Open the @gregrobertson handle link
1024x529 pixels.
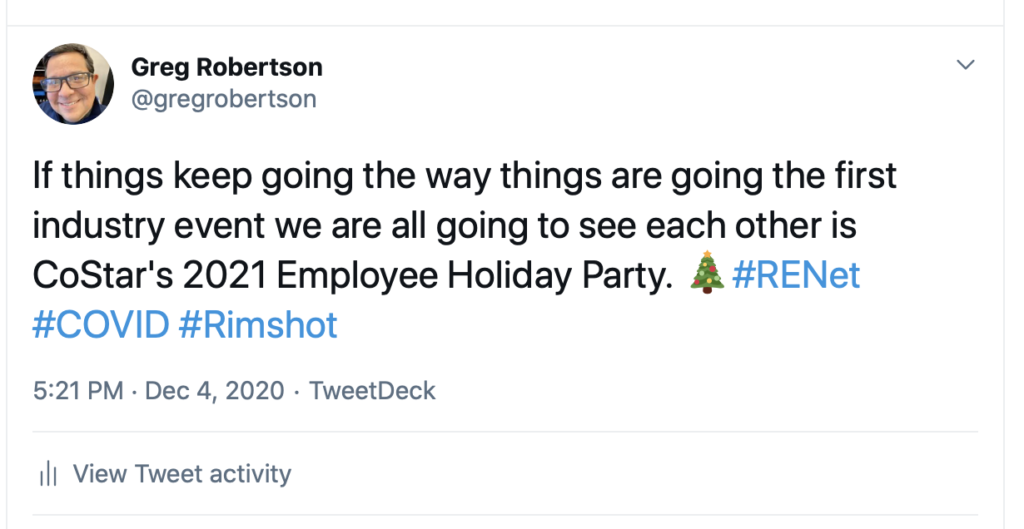pos(224,99)
